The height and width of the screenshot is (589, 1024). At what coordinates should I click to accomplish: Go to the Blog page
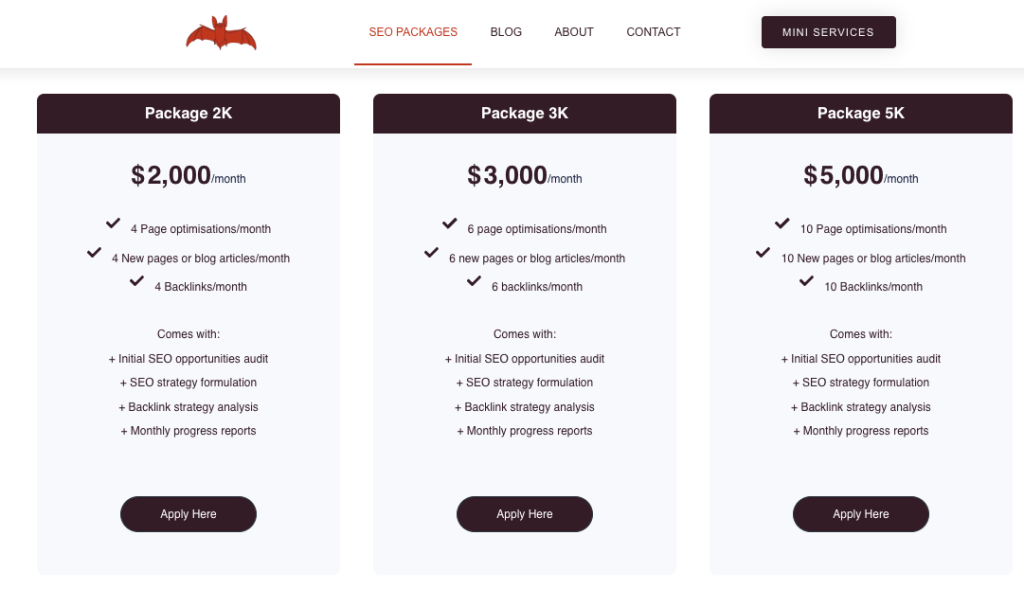coord(506,32)
